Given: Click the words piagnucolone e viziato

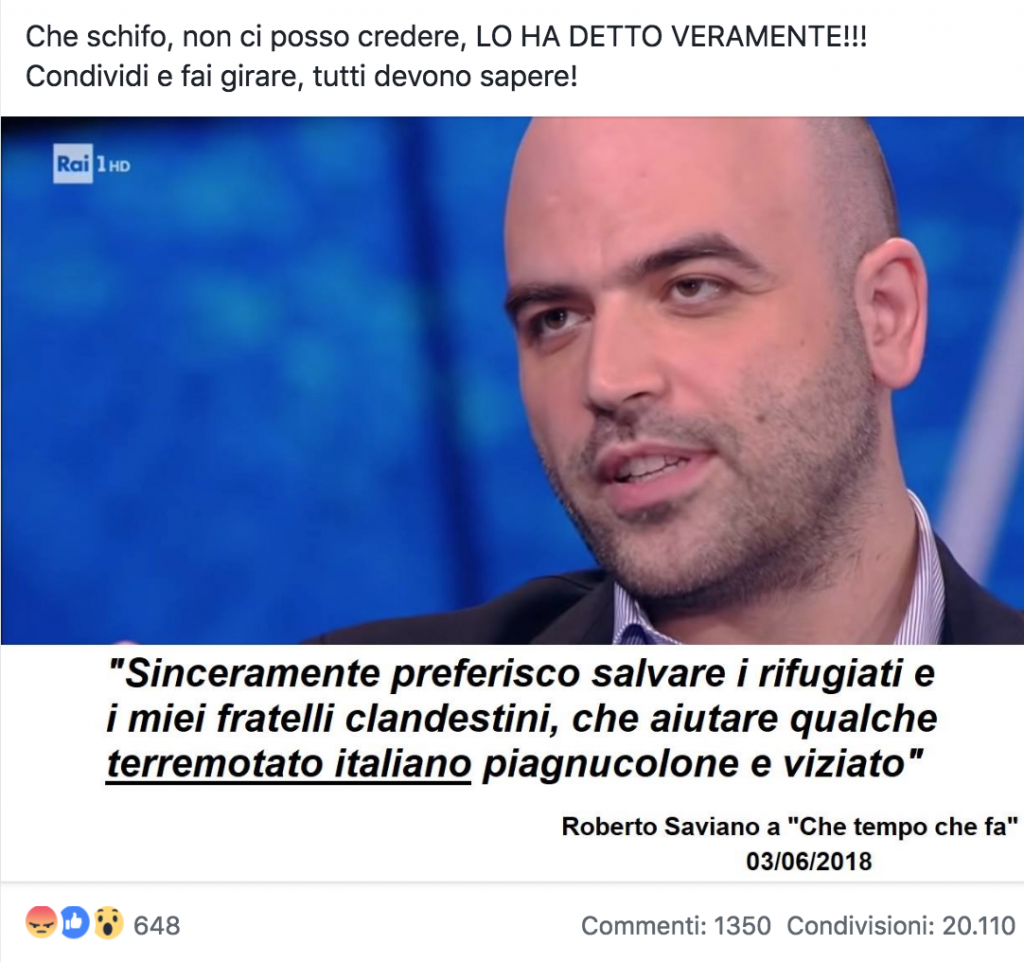Looking at the screenshot, I should tap(703, 763).
